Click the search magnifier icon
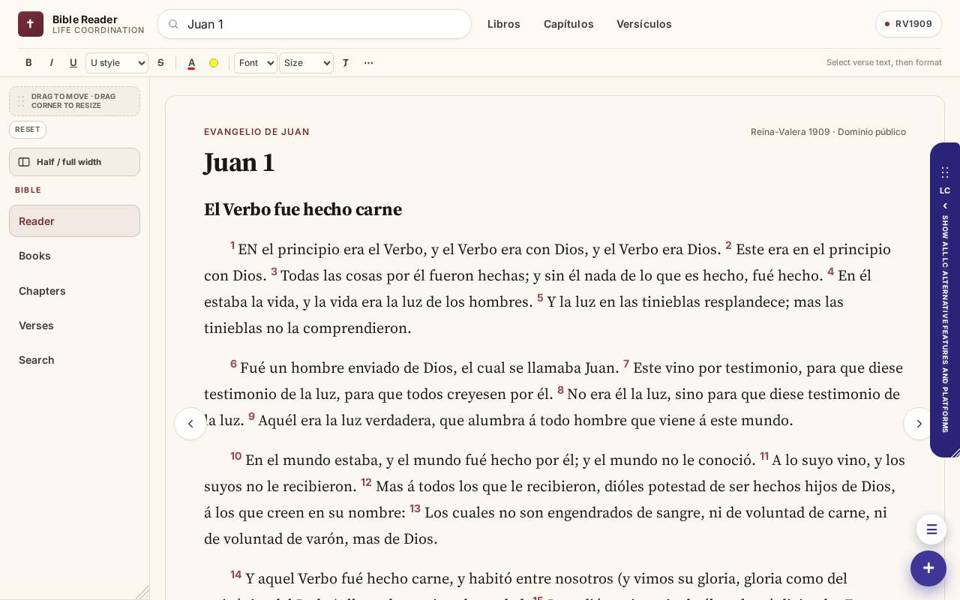This screenshot has height=600, width=960. [173, 24]
